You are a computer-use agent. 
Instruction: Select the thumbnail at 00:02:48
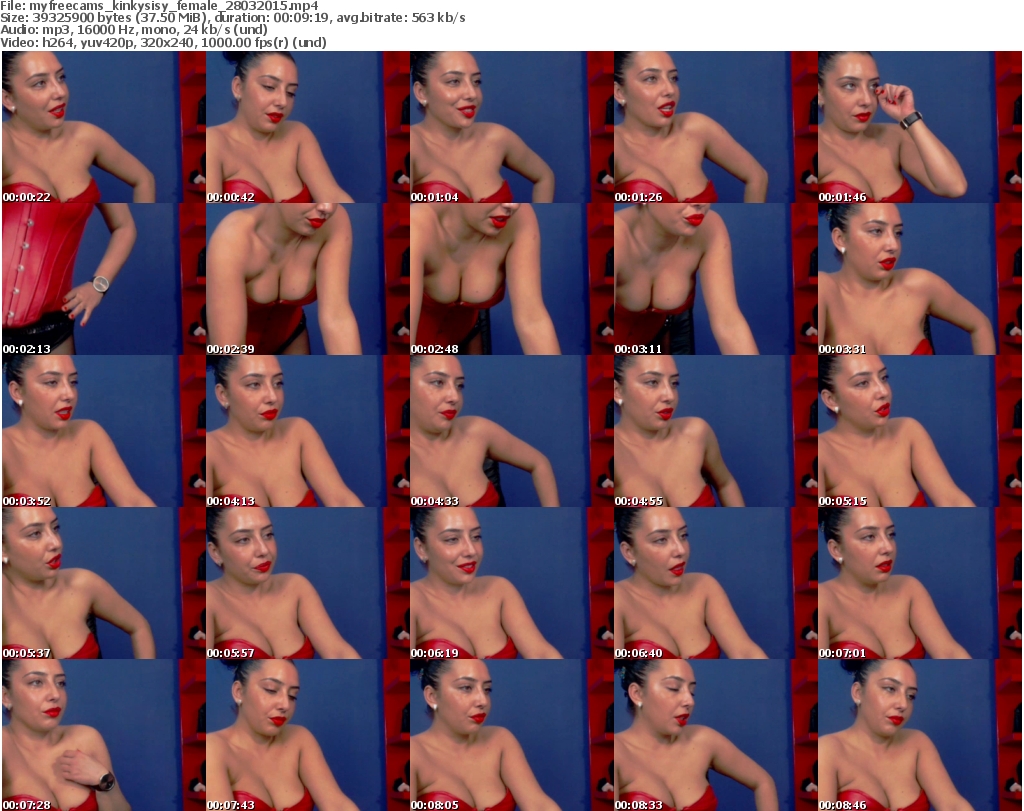(511, 279)
